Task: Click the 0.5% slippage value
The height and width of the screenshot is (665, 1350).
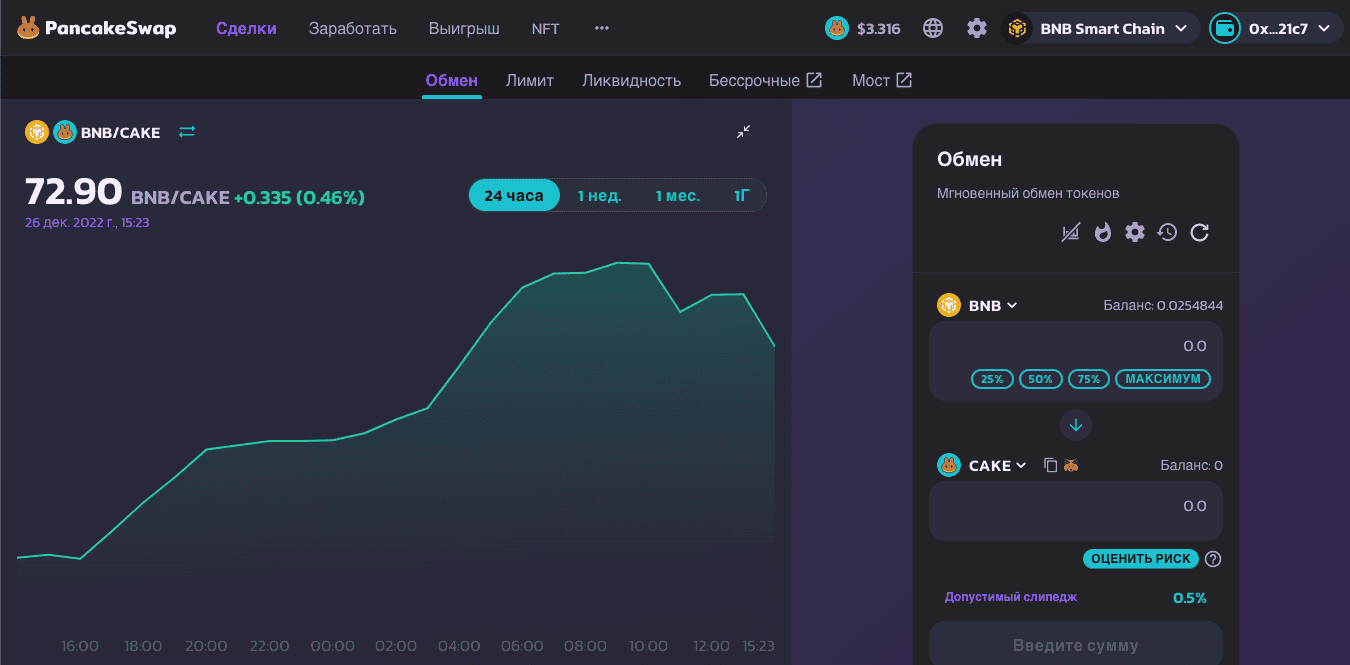Action: pyautogui.click(x=1190, y=598)
